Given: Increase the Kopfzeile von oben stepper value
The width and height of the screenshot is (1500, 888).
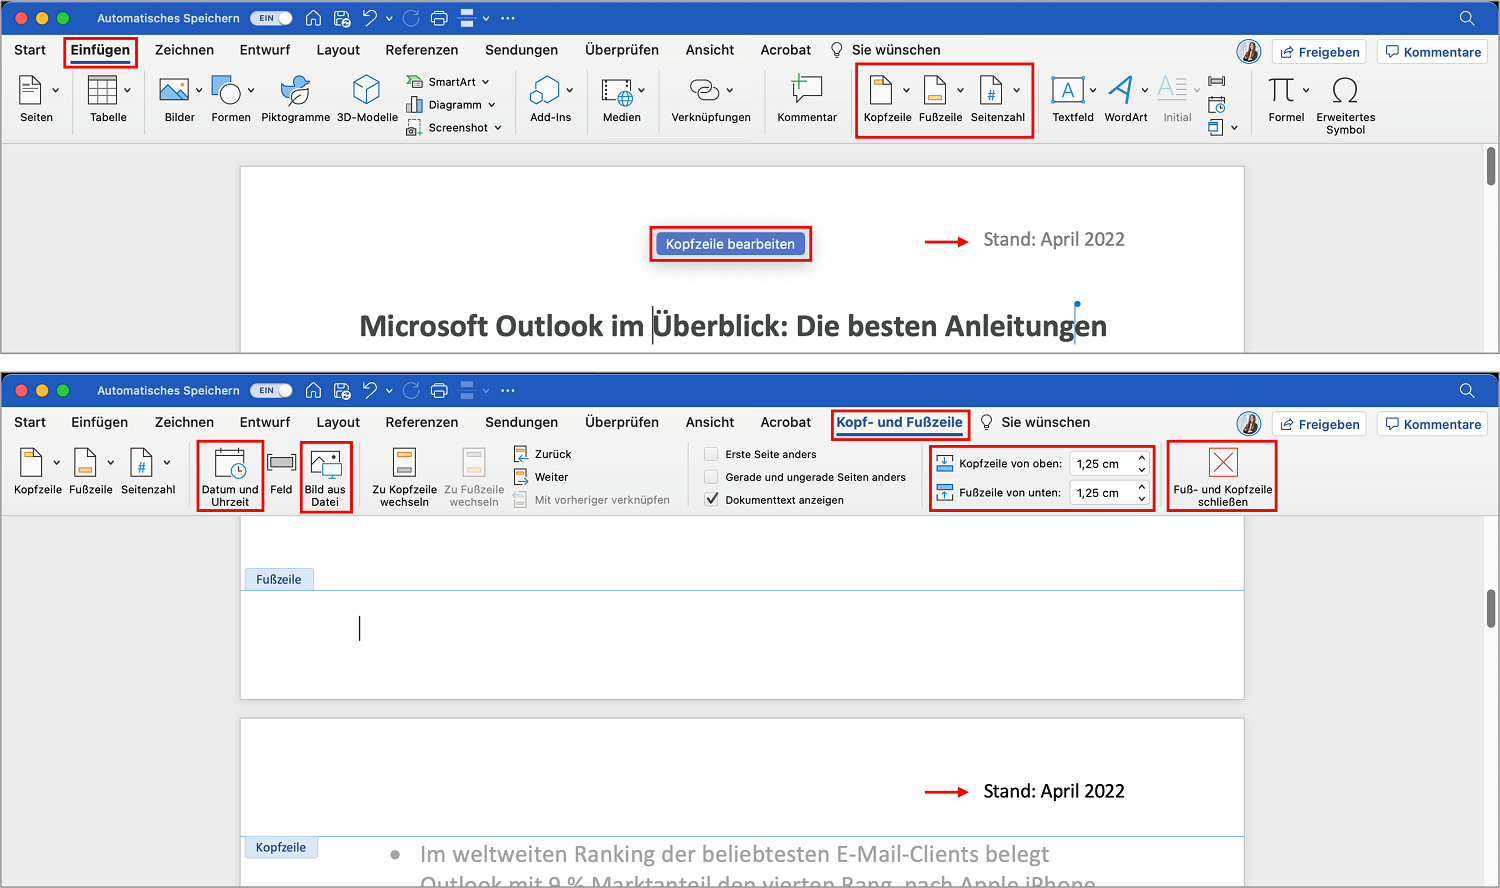Looking at the screenshot, I should (1142, 458).
